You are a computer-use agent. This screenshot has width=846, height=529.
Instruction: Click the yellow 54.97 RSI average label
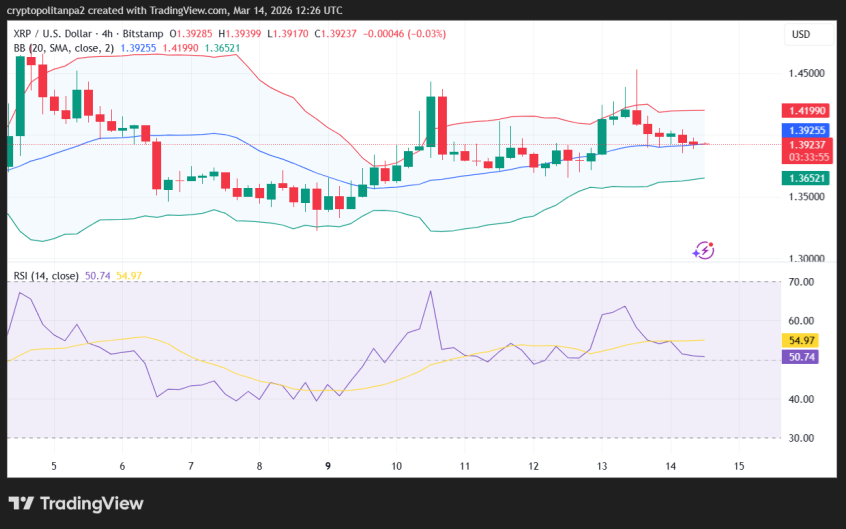click(x=803, y=340)
